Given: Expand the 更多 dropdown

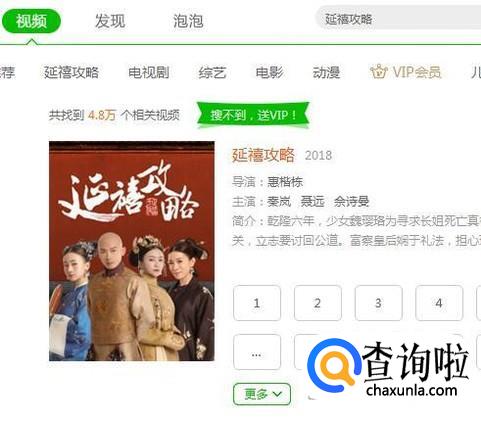Looking at the screenshot, I should [262, 394].
